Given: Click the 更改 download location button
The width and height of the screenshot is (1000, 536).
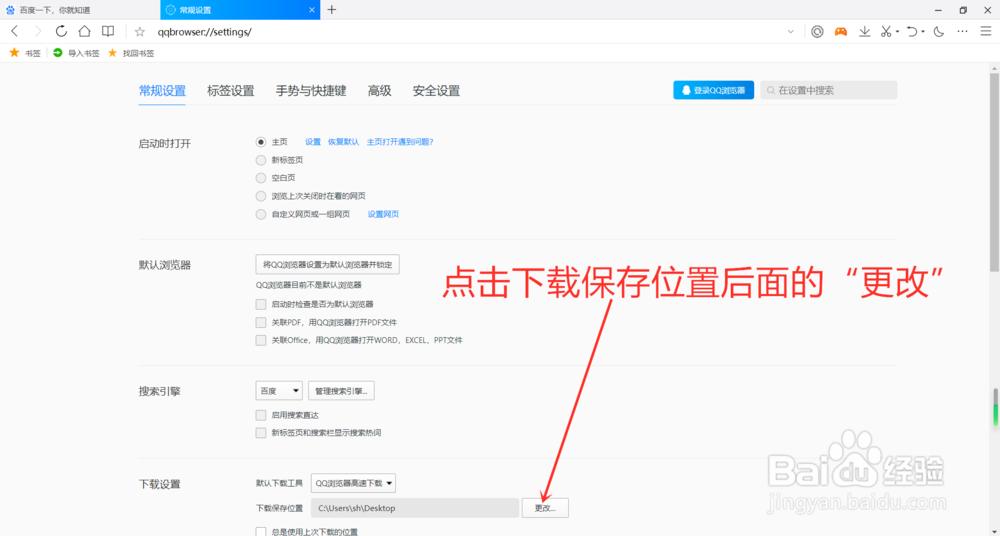Looking at the screenshot, I should (545, 508).
